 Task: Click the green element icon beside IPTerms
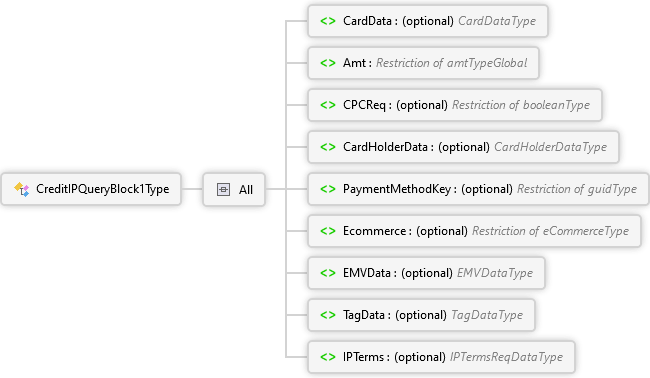pos(327,357)
